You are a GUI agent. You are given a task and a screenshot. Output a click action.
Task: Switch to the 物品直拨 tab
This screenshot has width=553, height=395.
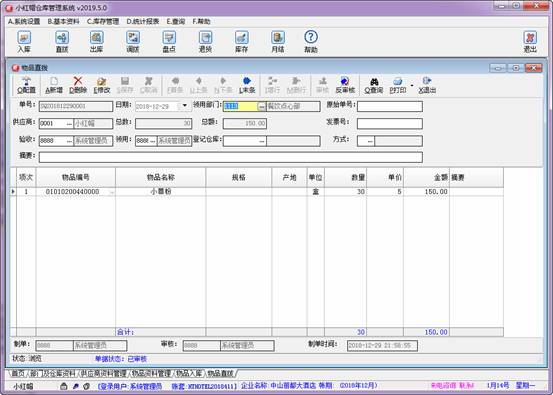click(x=220, y=373)
